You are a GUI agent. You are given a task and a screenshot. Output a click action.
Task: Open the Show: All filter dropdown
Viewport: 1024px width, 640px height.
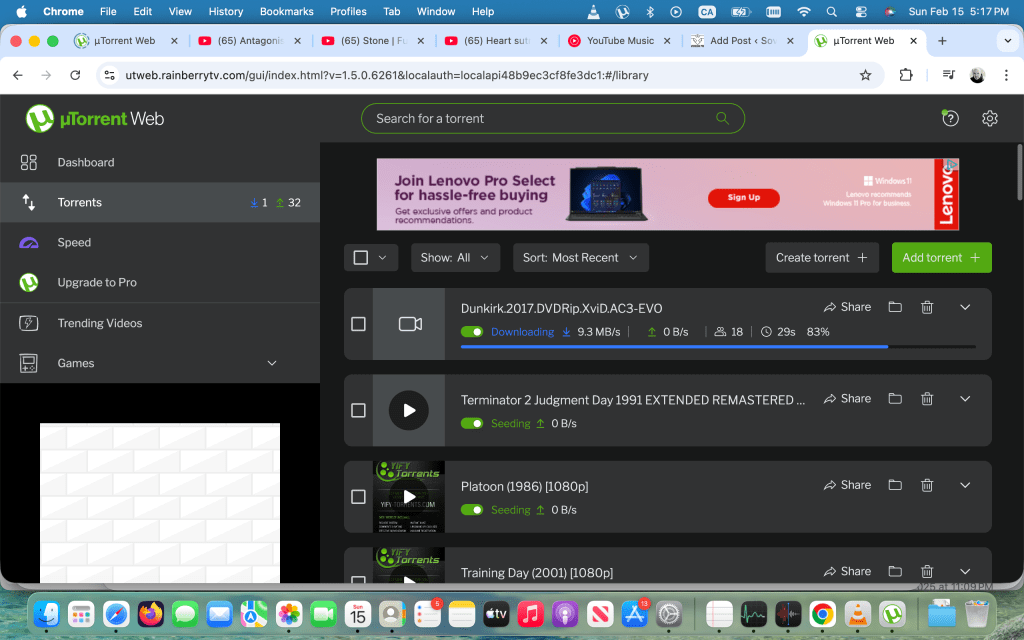click(x=455, y=257)
